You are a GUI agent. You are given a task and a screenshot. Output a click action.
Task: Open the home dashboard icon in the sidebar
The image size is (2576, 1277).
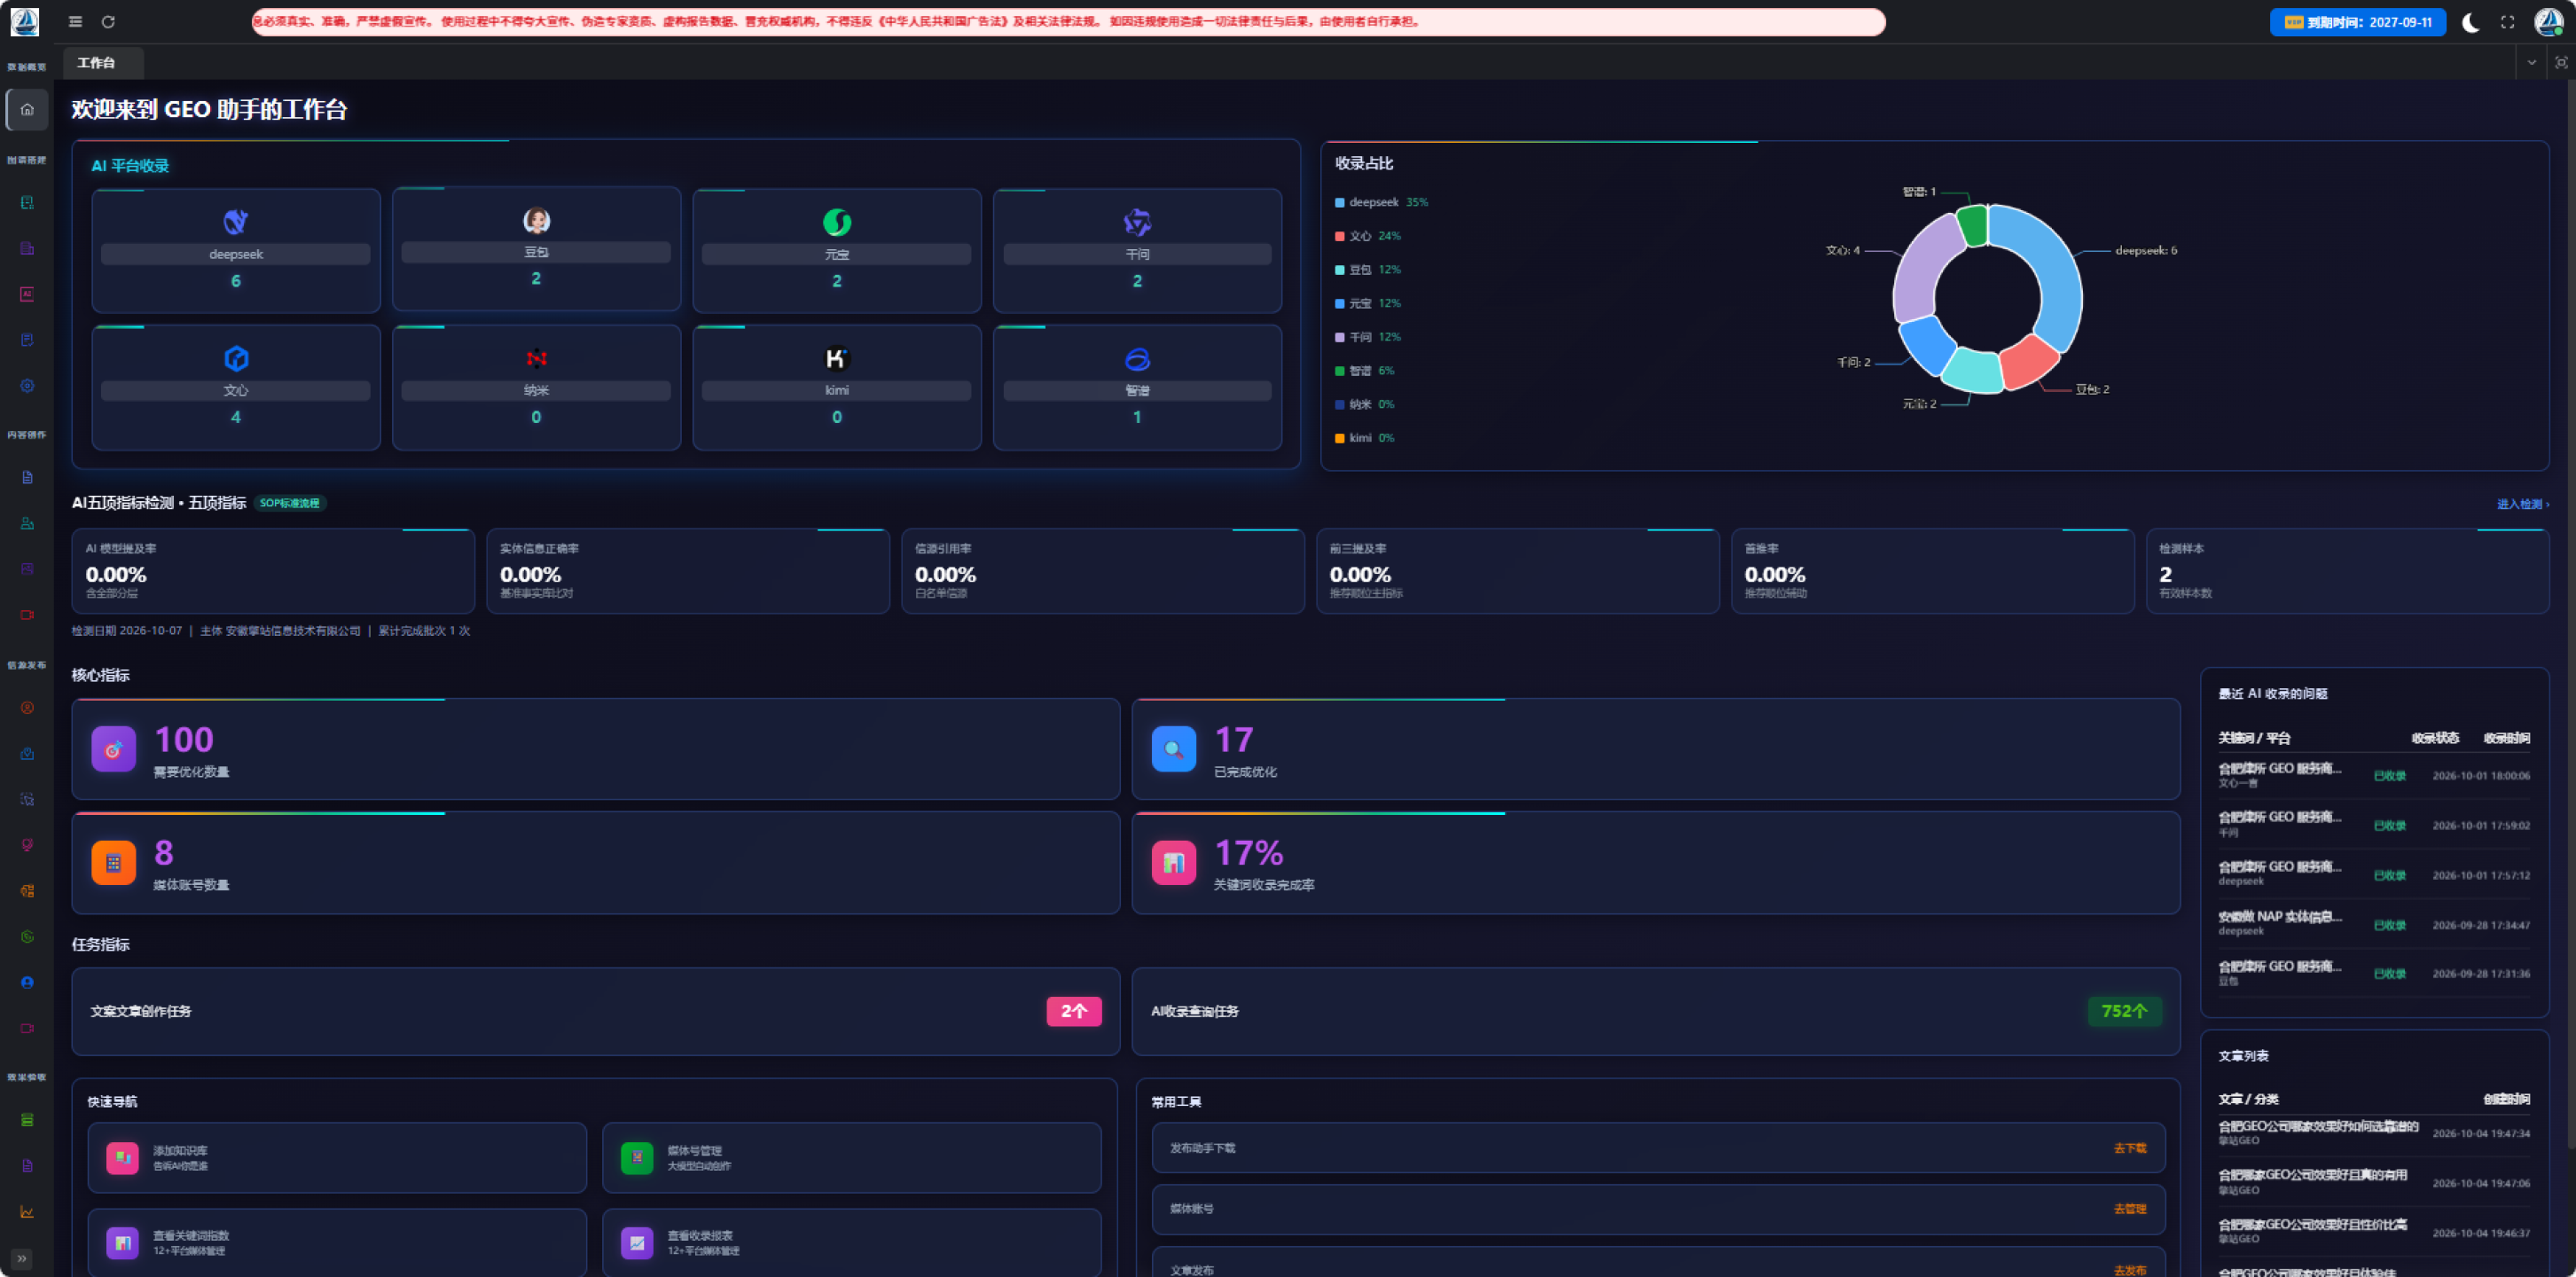coord(27,110)
